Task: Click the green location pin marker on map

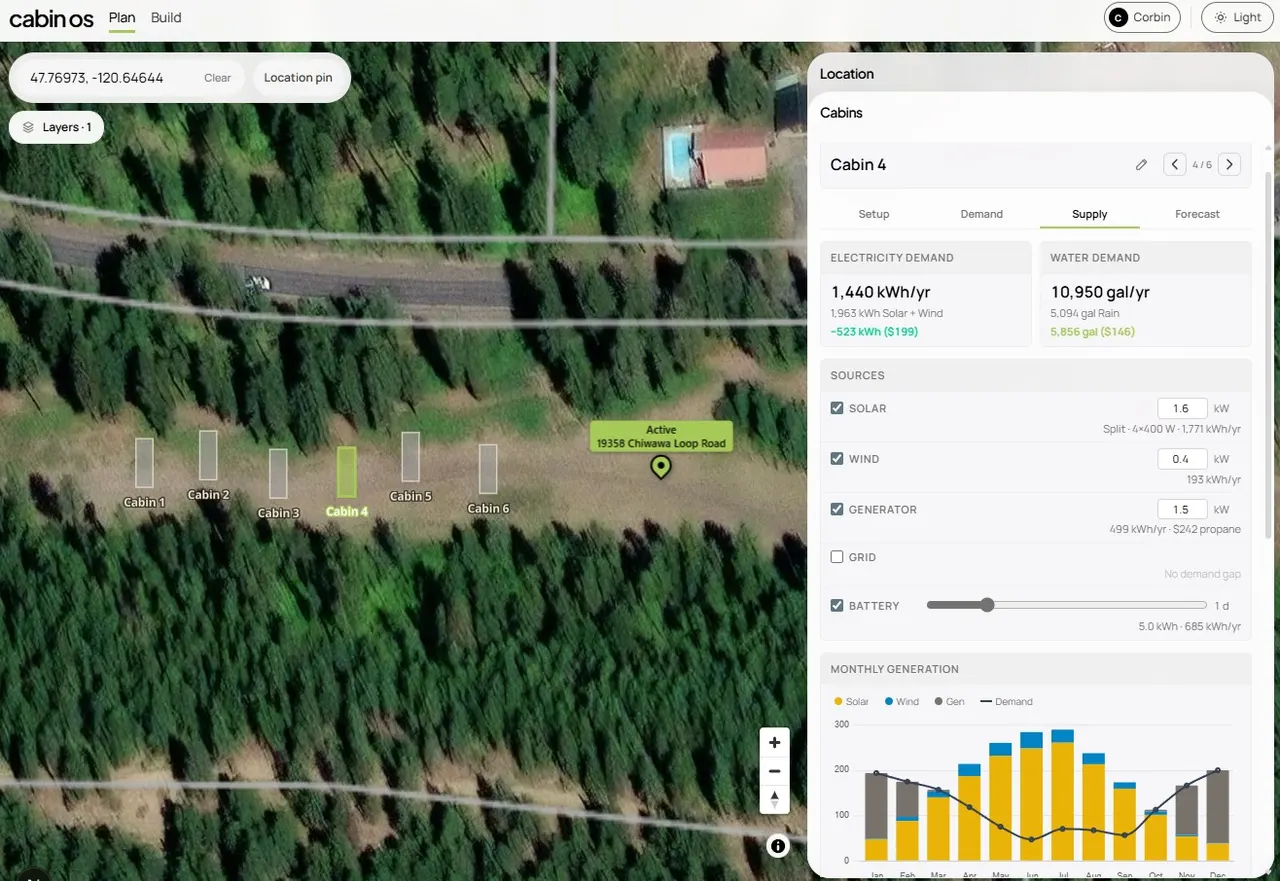Action: 660,466
